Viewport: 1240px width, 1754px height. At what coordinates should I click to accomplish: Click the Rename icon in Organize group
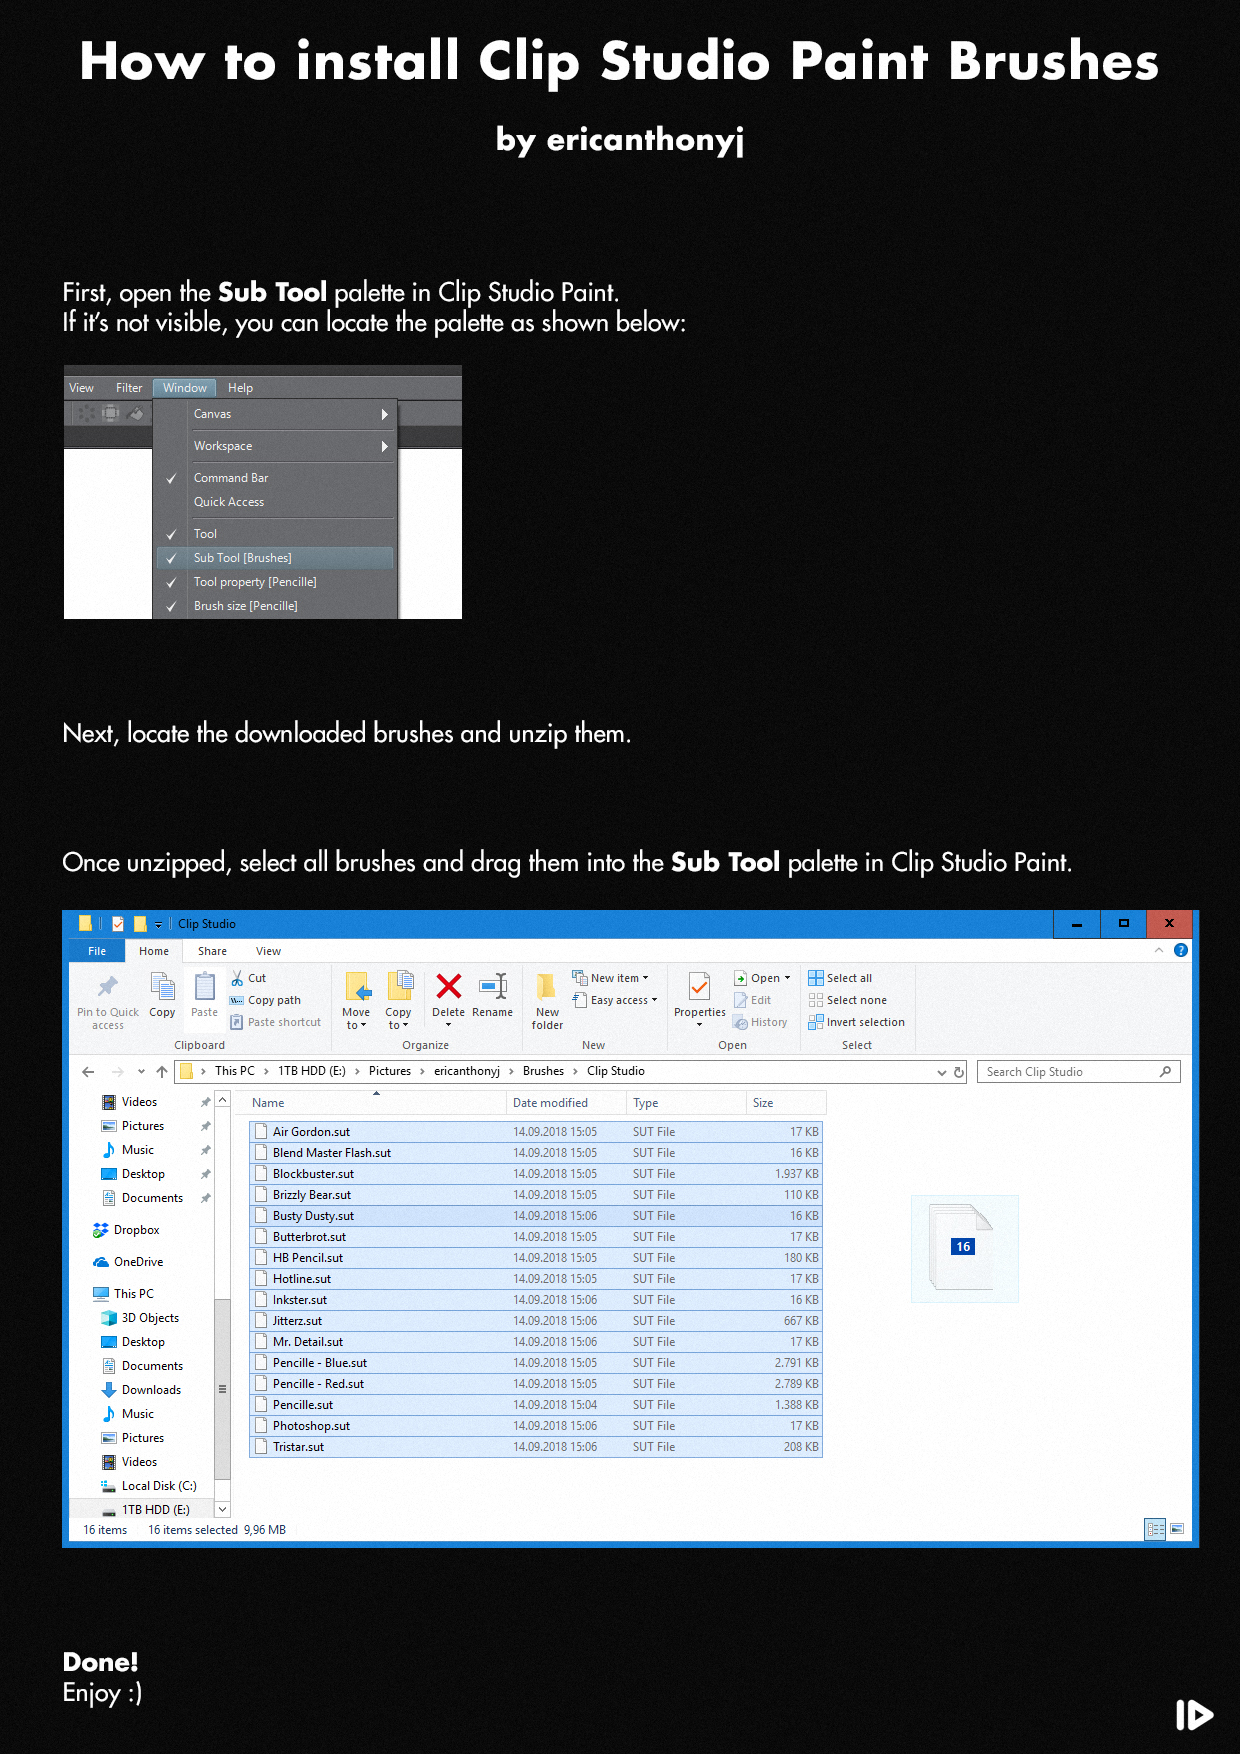493,986
